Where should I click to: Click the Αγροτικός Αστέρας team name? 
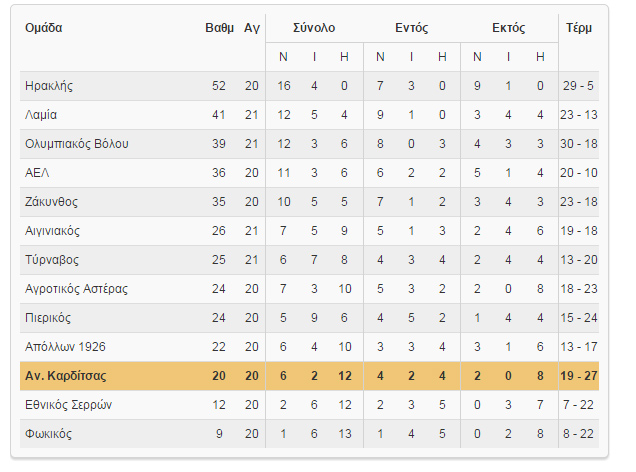pos(76,289)
